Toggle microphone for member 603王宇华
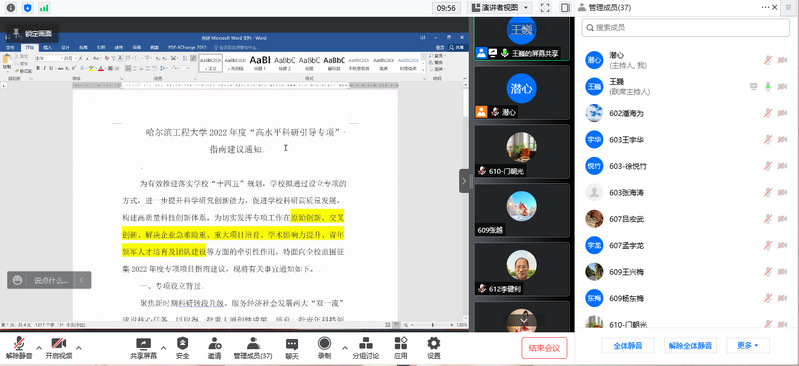 click(x=768, y=140)
